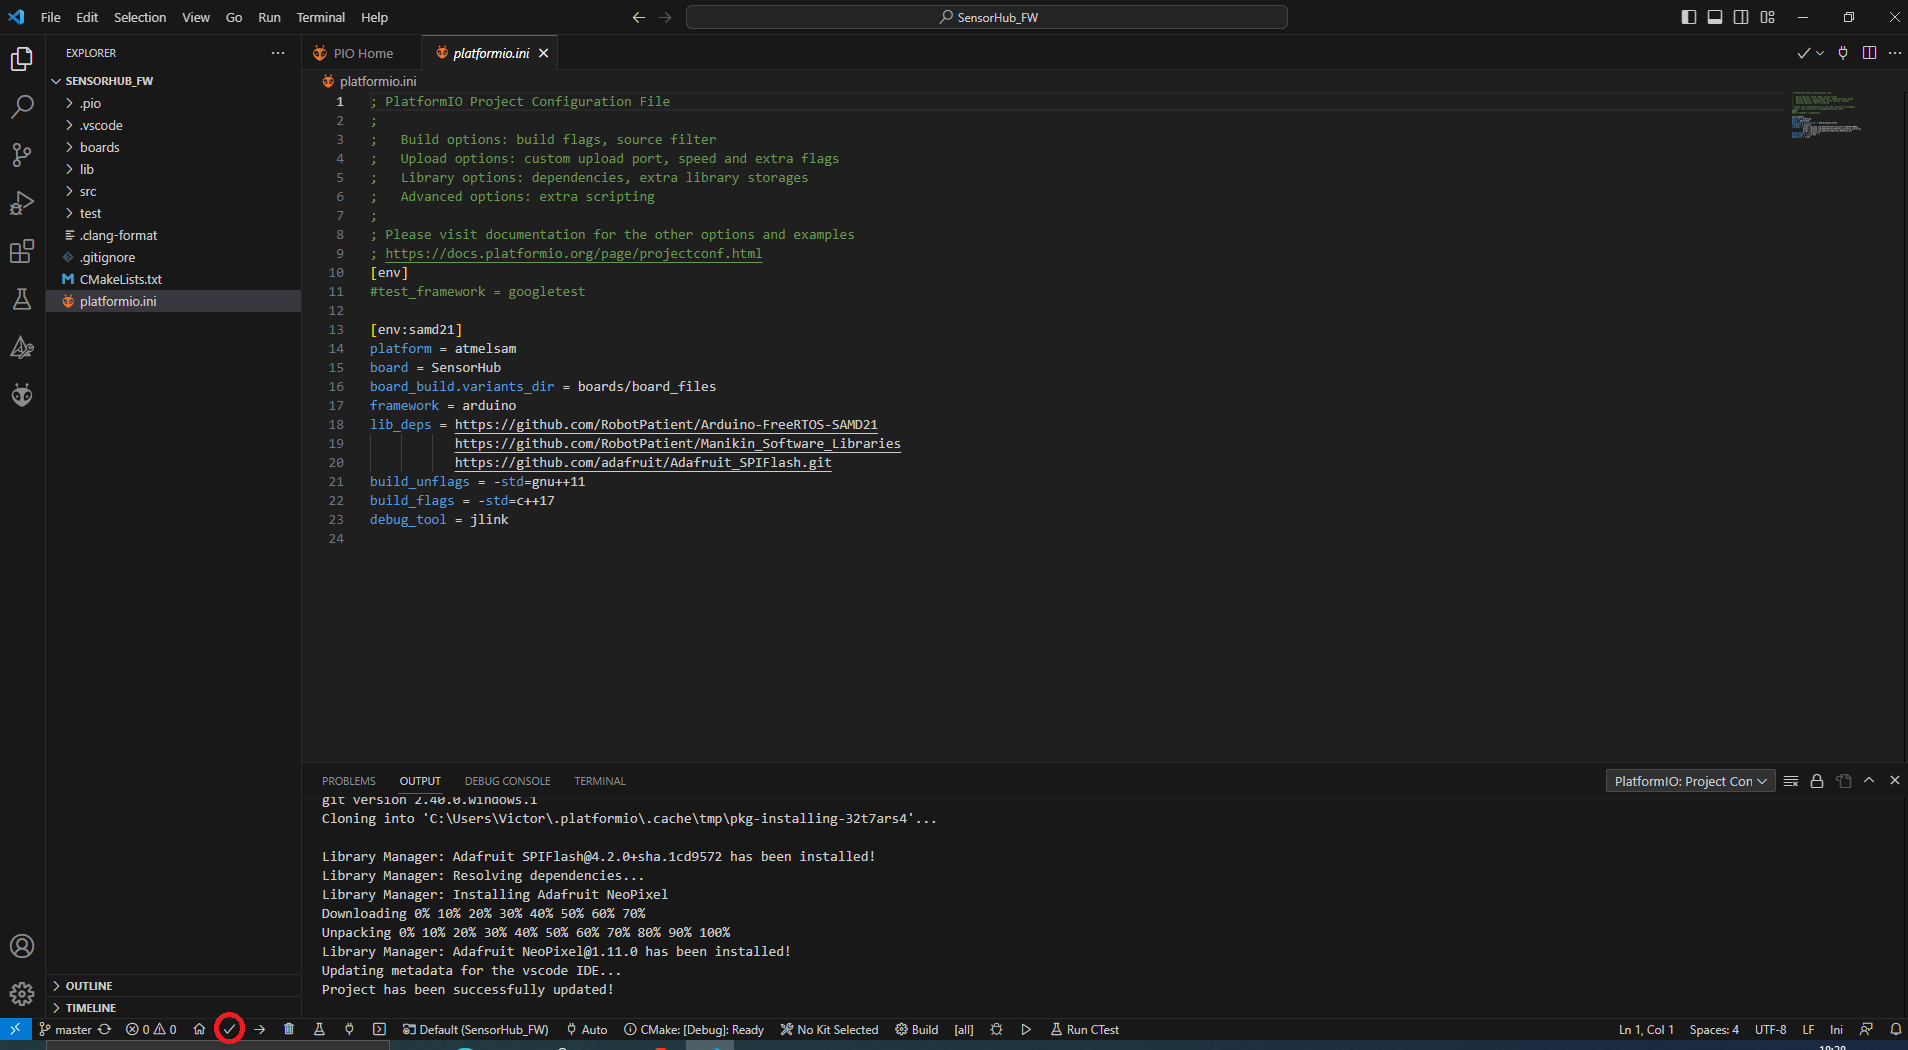The height and width of the screenshot is (1050, 1908).
Task: Clear the output with the Clear Output icon
Action: click(1791, 781)
